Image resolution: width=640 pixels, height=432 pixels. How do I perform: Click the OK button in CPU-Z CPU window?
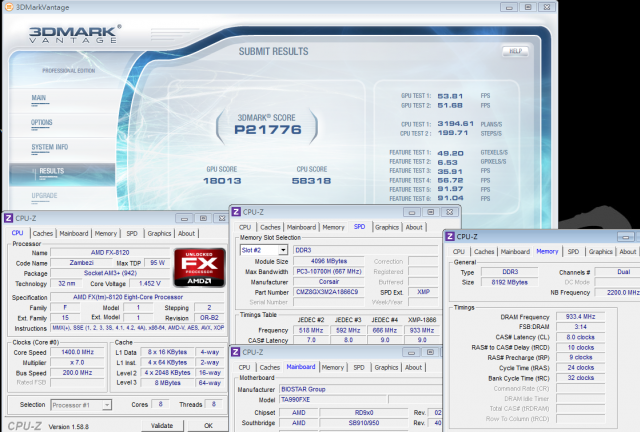coord(208,425)
